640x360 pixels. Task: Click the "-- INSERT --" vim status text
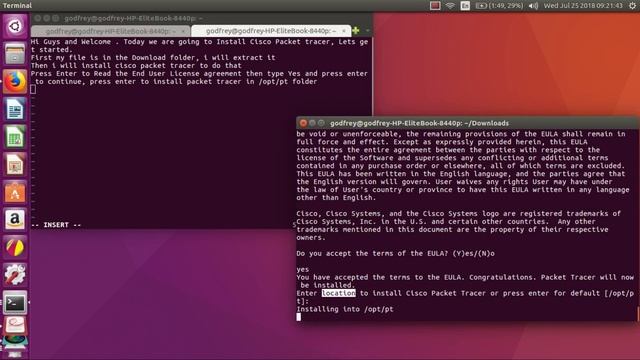(56, 225)
